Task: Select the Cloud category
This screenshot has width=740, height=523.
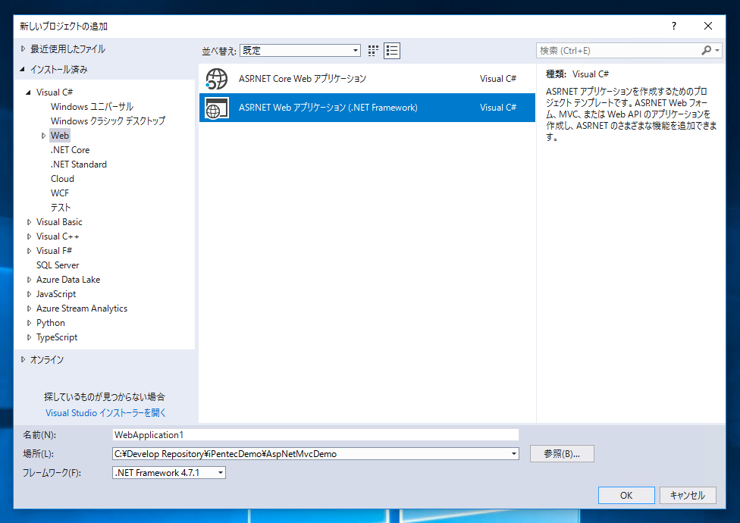Action: pos(62,179)
